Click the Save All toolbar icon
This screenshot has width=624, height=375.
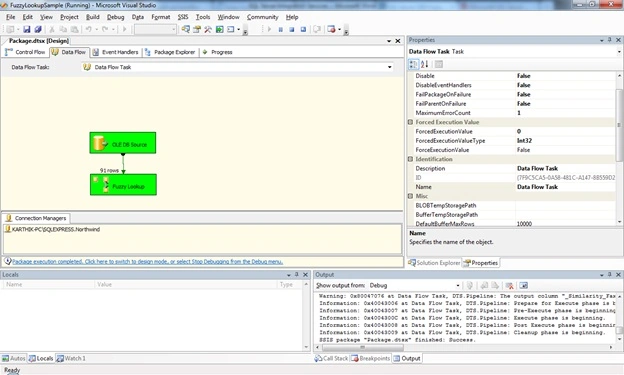click(x=38, y=29)
